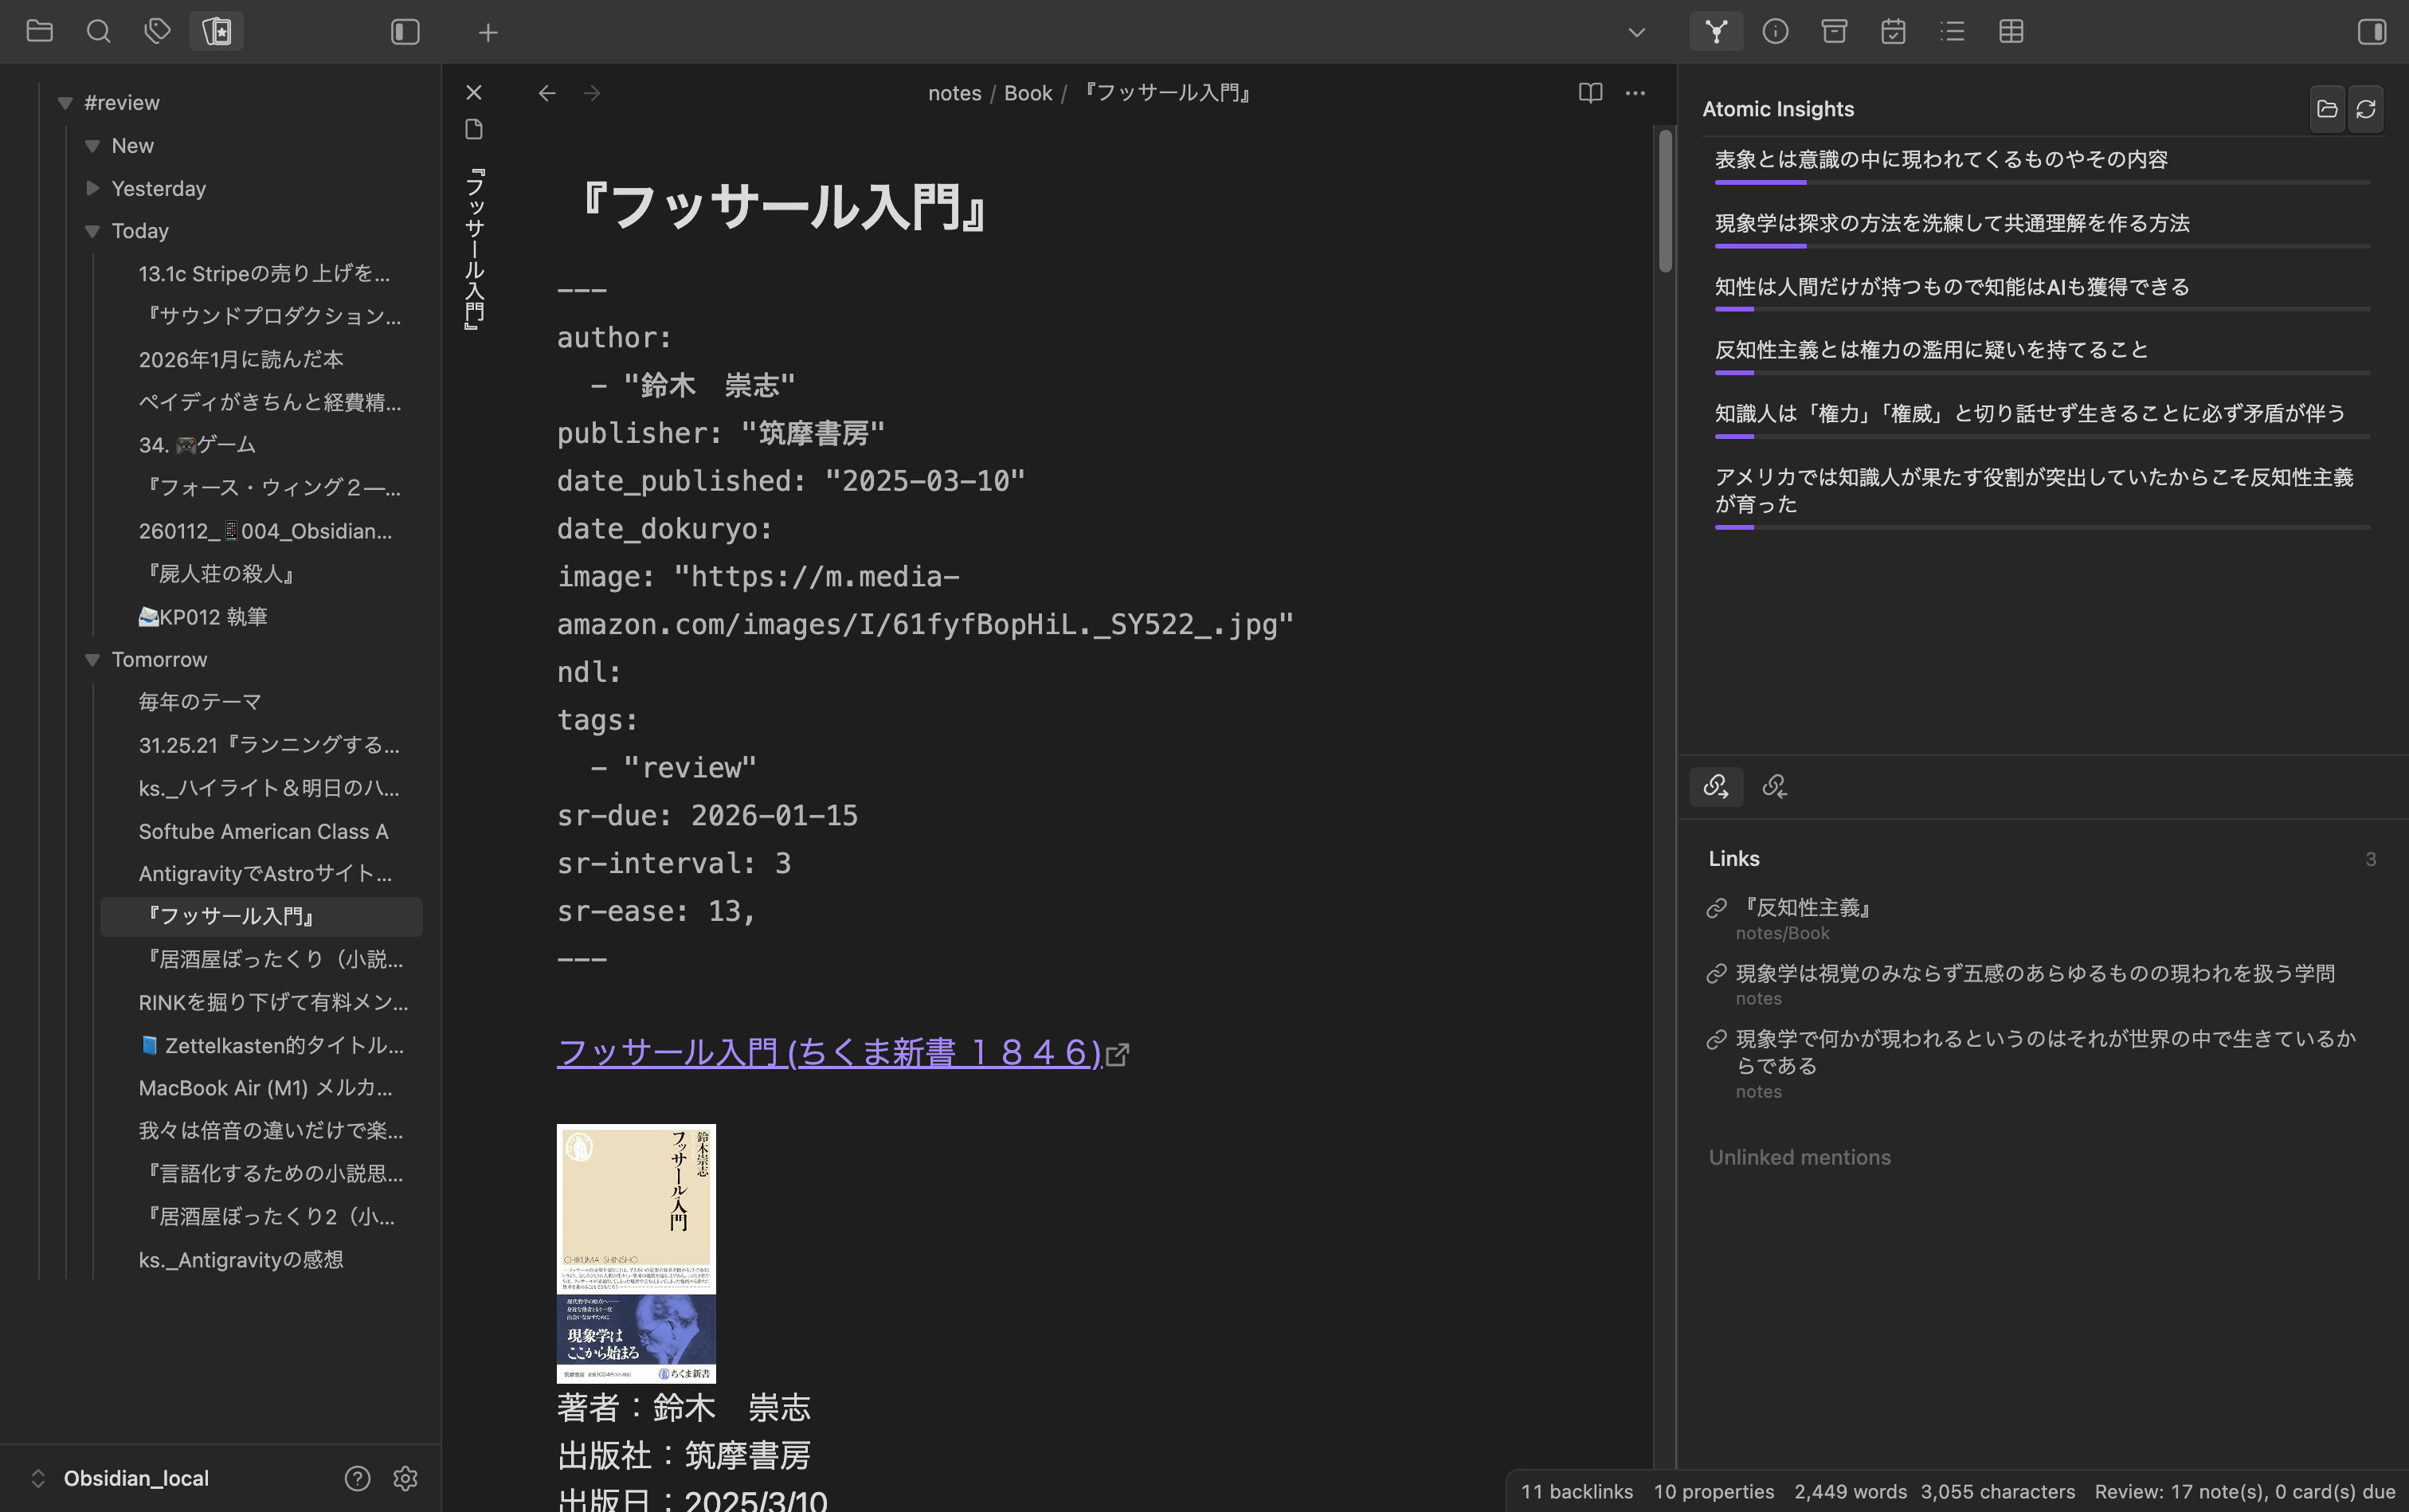Toggle the left sidebar collapse button
The image size is (2409, 1512).
tap(405, 32)
